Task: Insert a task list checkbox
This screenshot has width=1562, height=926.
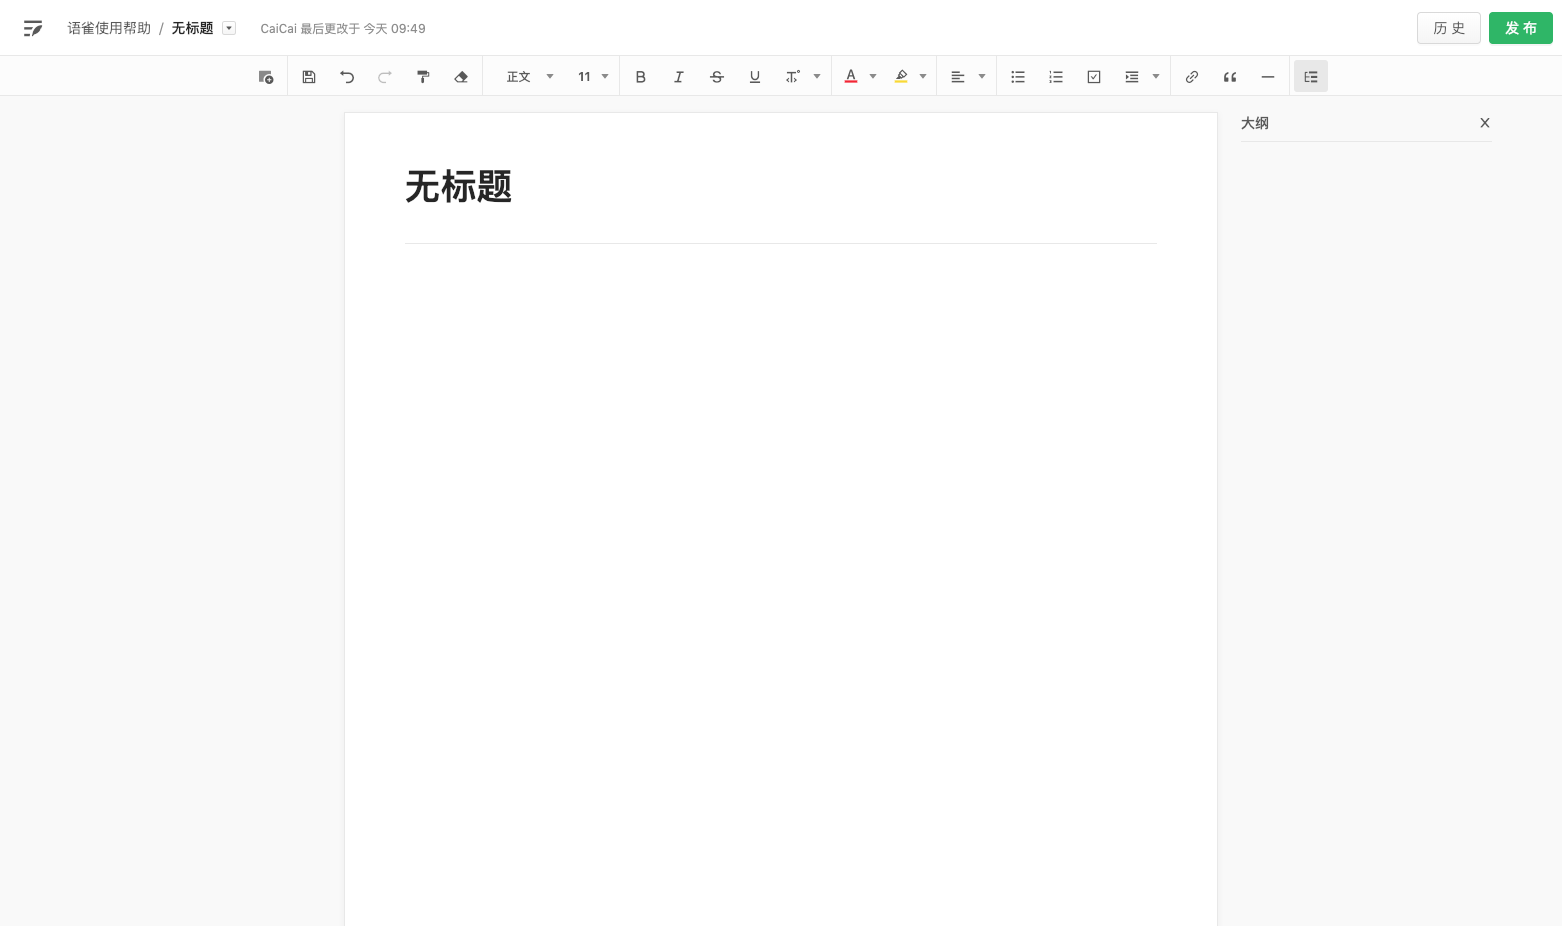Action: coord(1093,76)
